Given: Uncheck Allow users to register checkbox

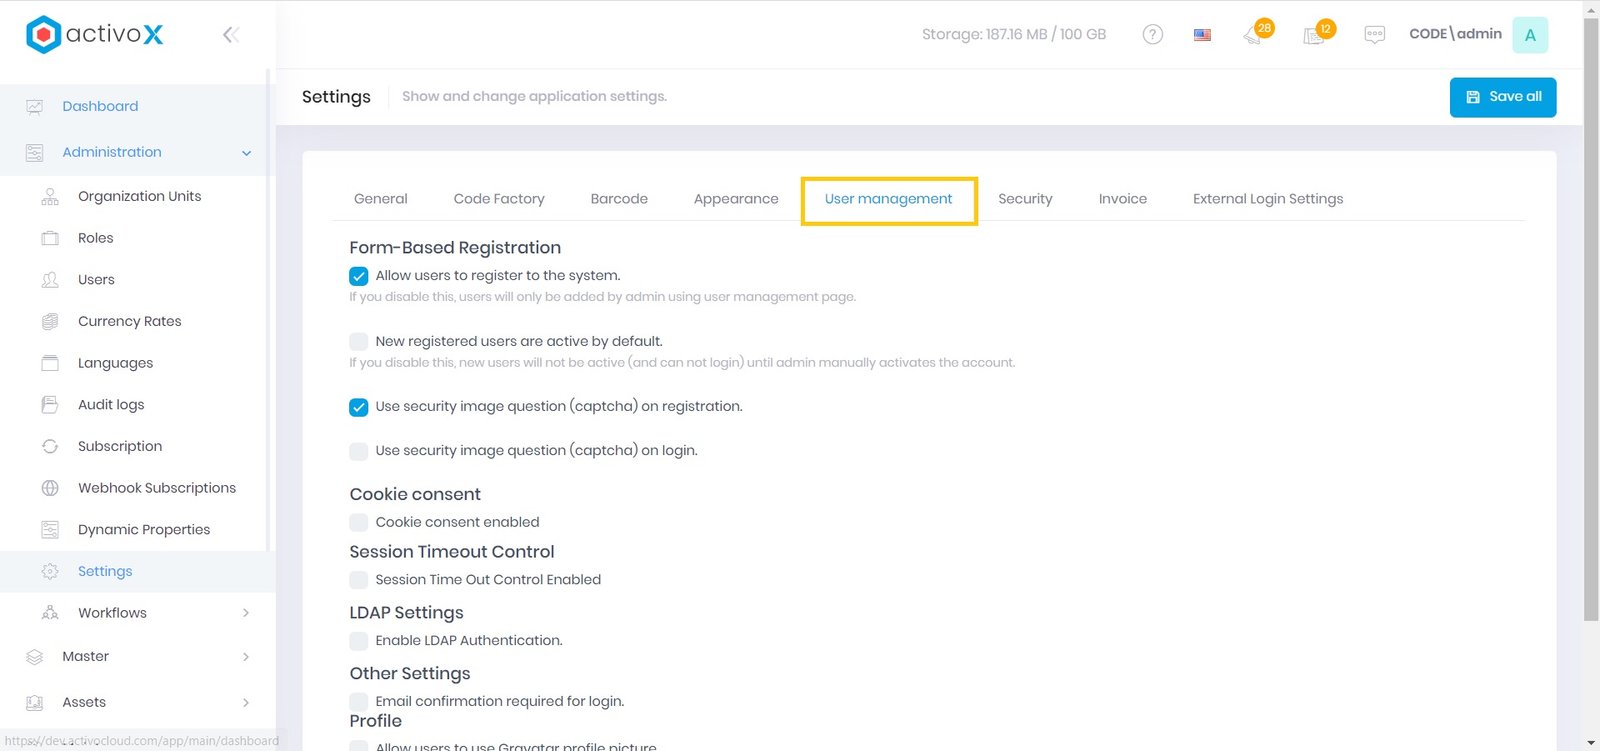Looking at the screenshot, I should [359, 276].
